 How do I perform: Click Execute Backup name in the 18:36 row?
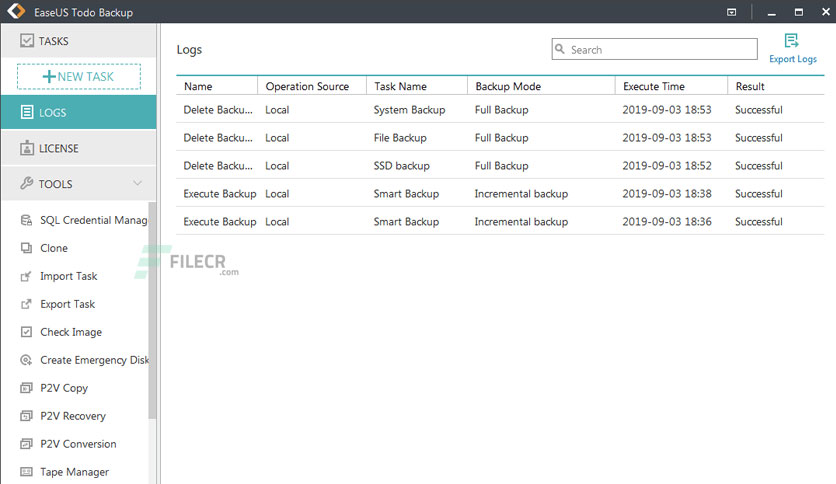(x=220, y=222)
